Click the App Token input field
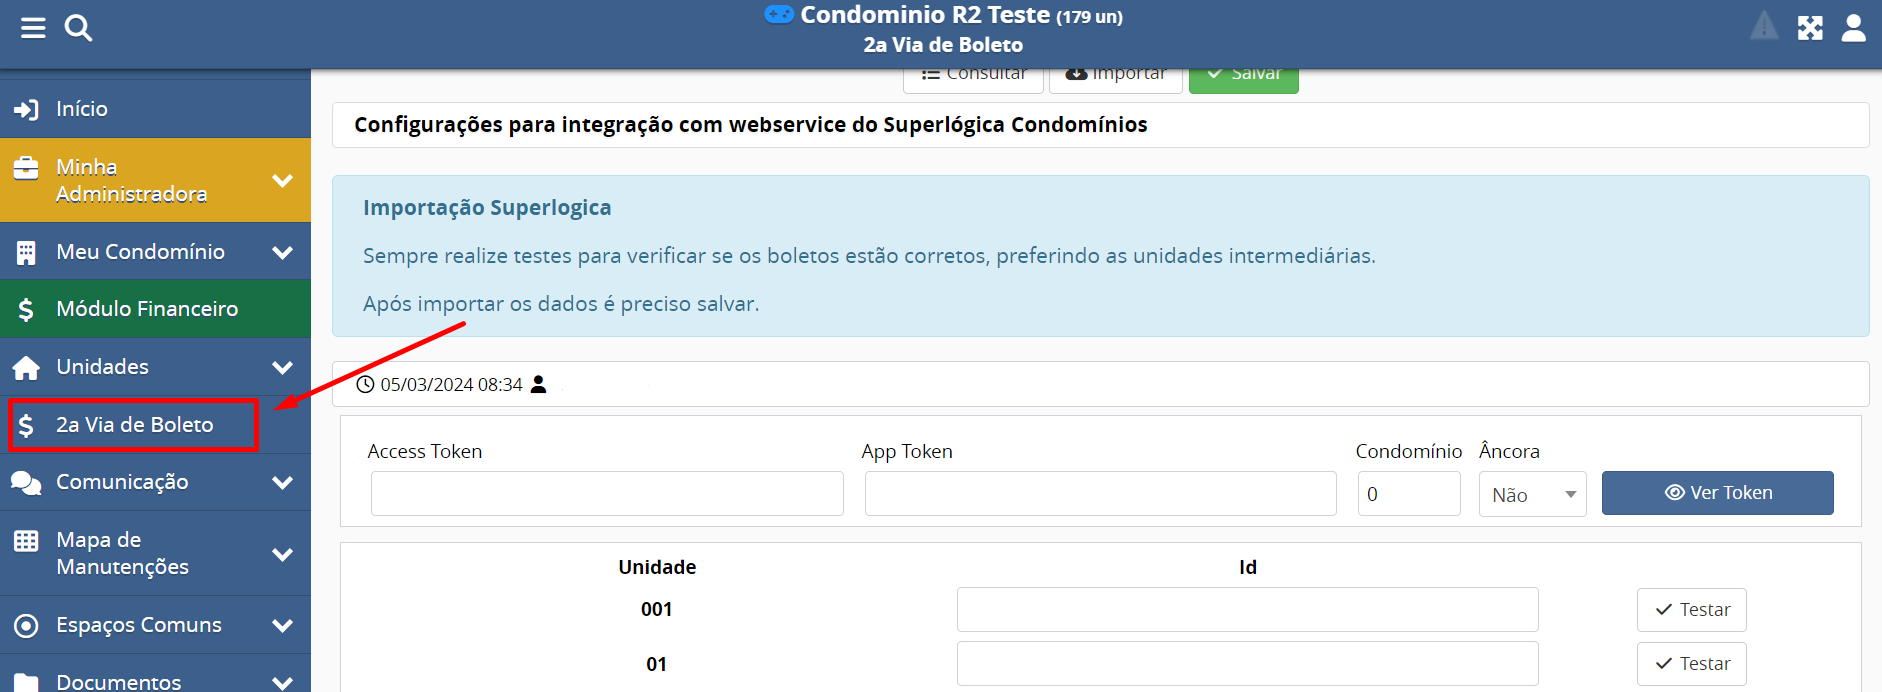The image size is (1882, 692). (1100, 494)
